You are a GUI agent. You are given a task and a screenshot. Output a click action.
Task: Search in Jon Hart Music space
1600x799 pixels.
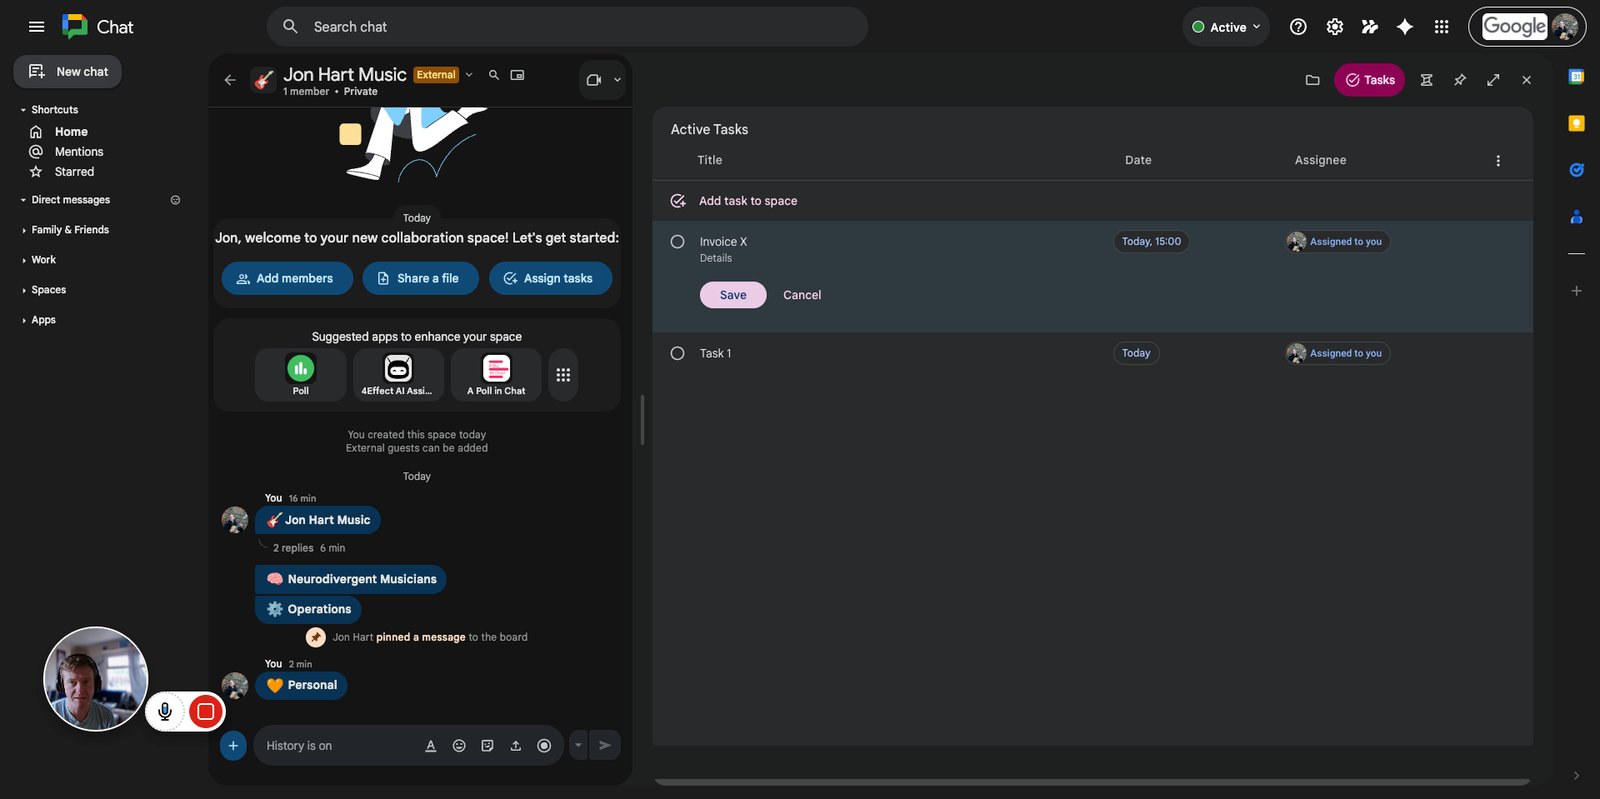coord(493,75)
